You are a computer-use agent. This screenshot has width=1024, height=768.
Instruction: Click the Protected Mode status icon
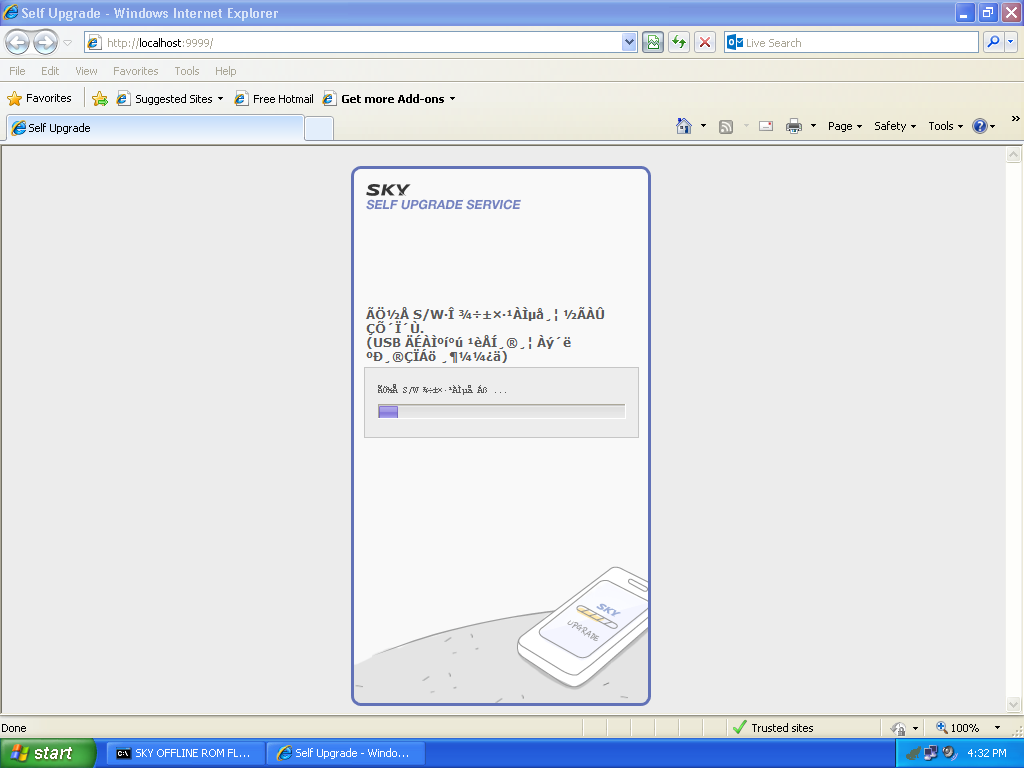[899, 728]
